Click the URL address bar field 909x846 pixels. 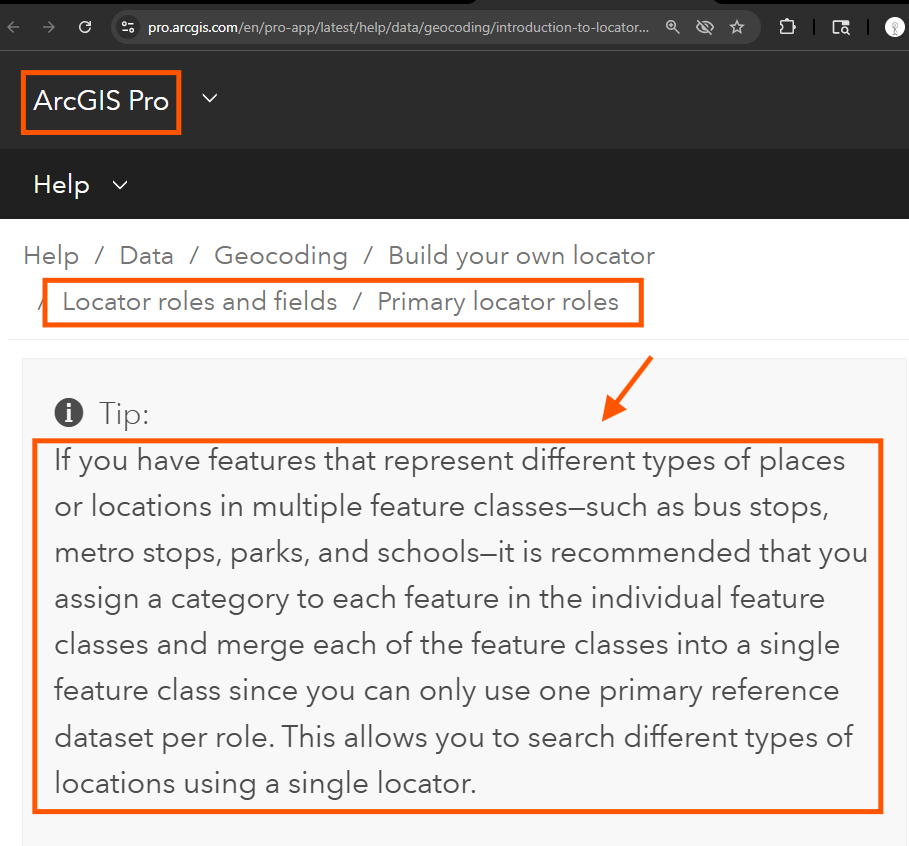pyautogui.click(x=398, y=27)
